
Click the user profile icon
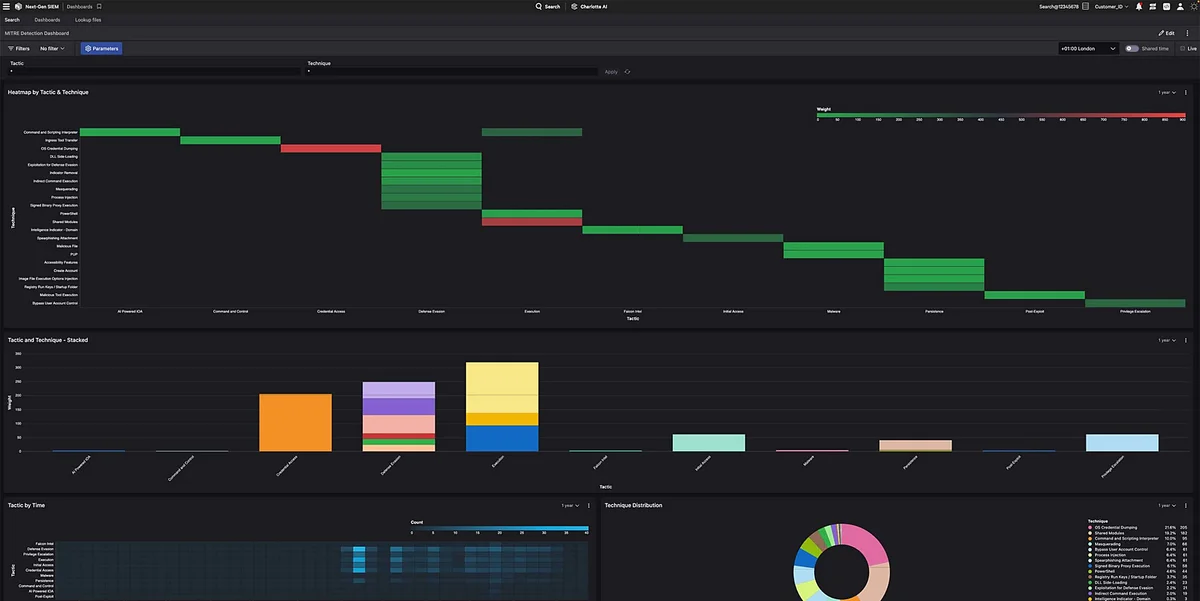[1180, 6]
